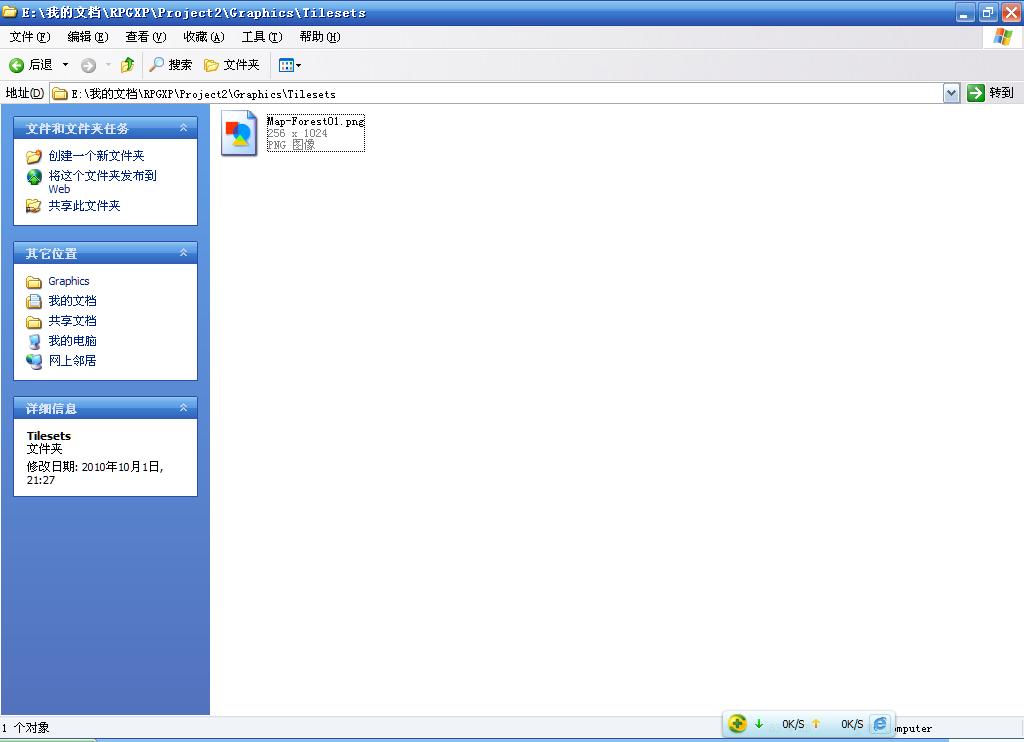The height and width of the screenshot is (742, 1024).
Task: Click the 我的文档 documents icon
Action: [34, 302]
